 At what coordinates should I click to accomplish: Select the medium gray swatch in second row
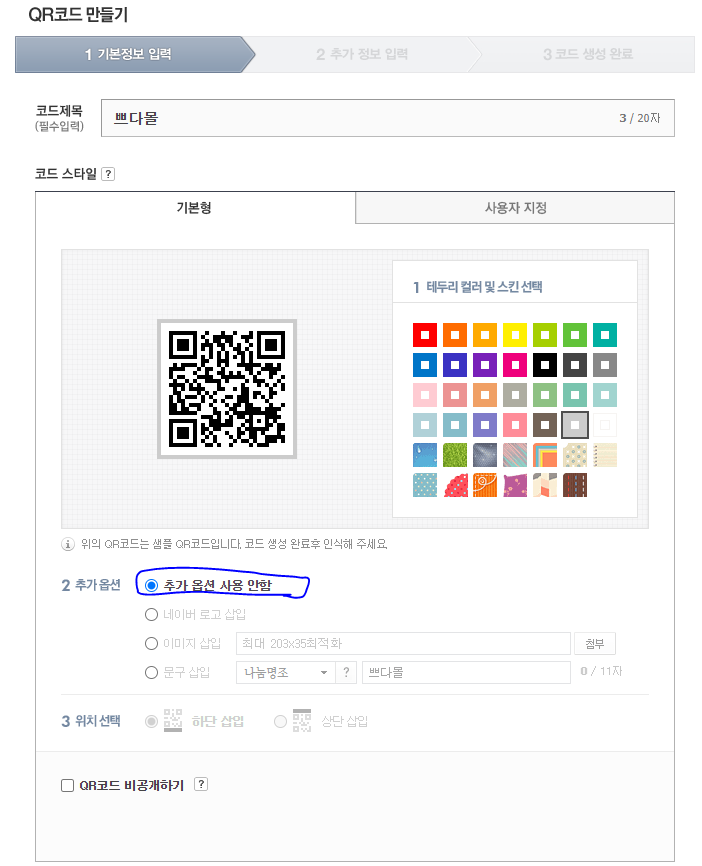(x=605, y=365)
